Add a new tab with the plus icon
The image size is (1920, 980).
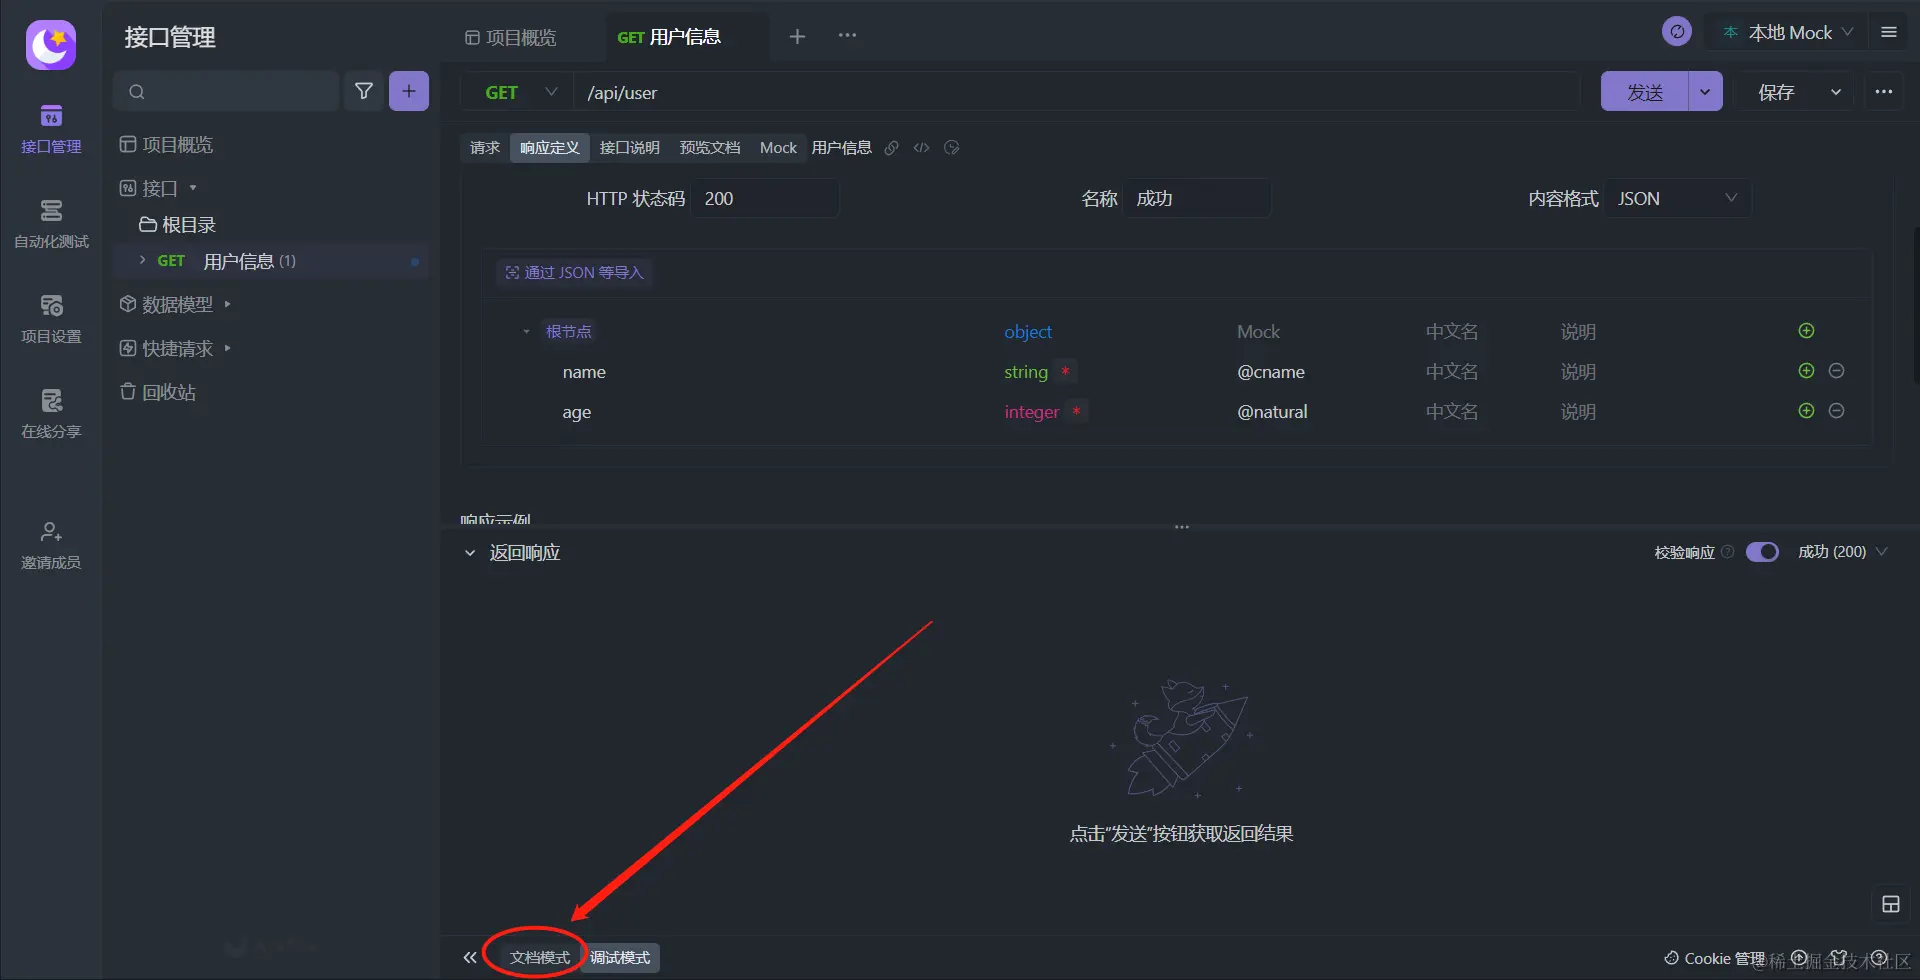pos(797,36)
